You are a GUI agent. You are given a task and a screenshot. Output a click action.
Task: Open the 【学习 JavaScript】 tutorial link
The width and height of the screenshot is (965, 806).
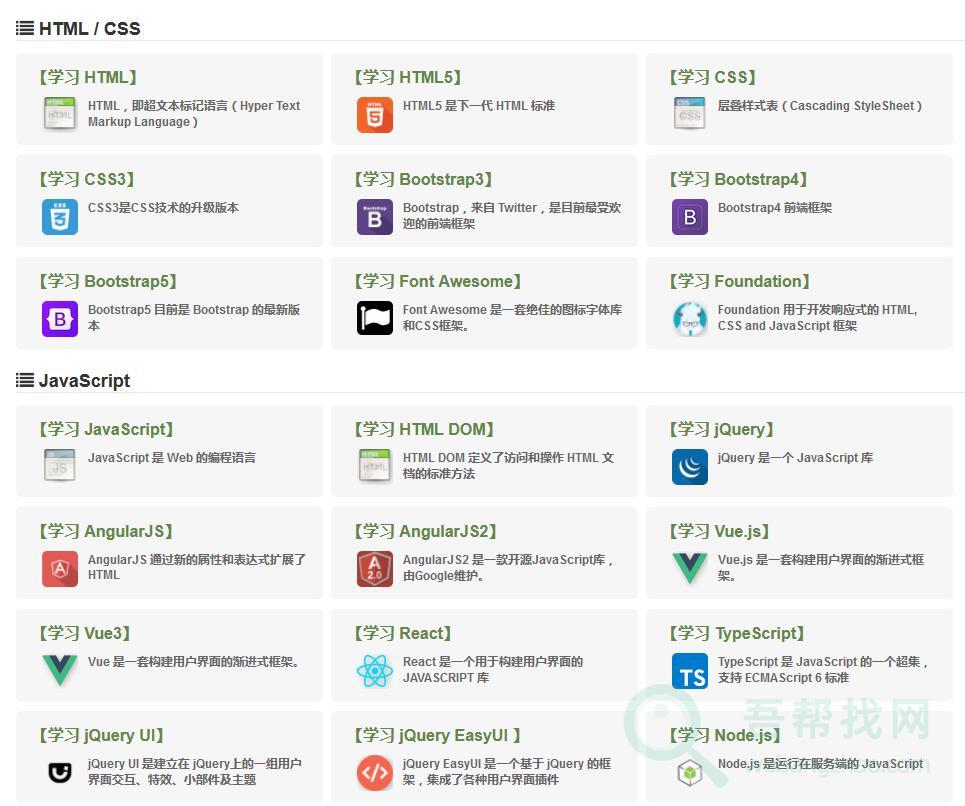click(x=105, y=429)
